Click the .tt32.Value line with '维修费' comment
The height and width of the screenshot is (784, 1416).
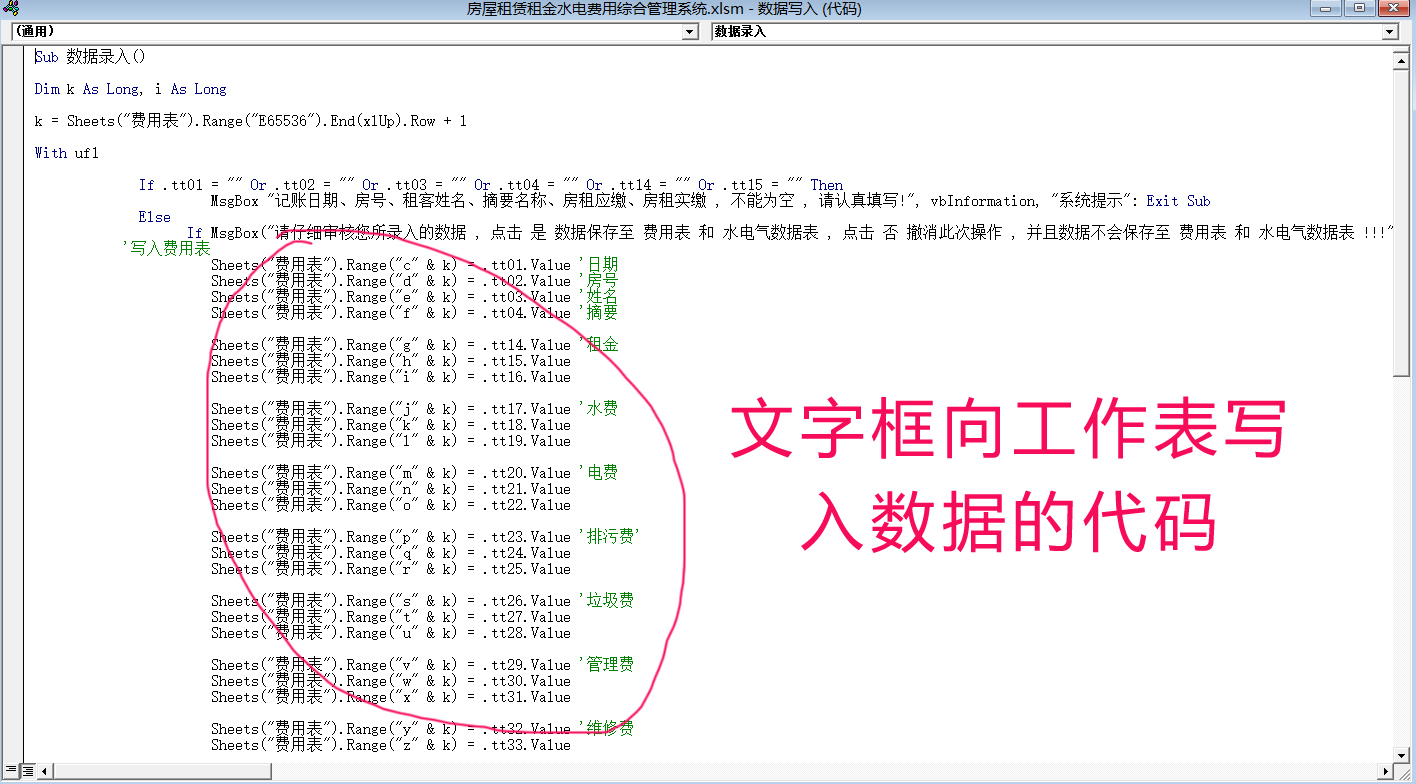coord(423,729)
